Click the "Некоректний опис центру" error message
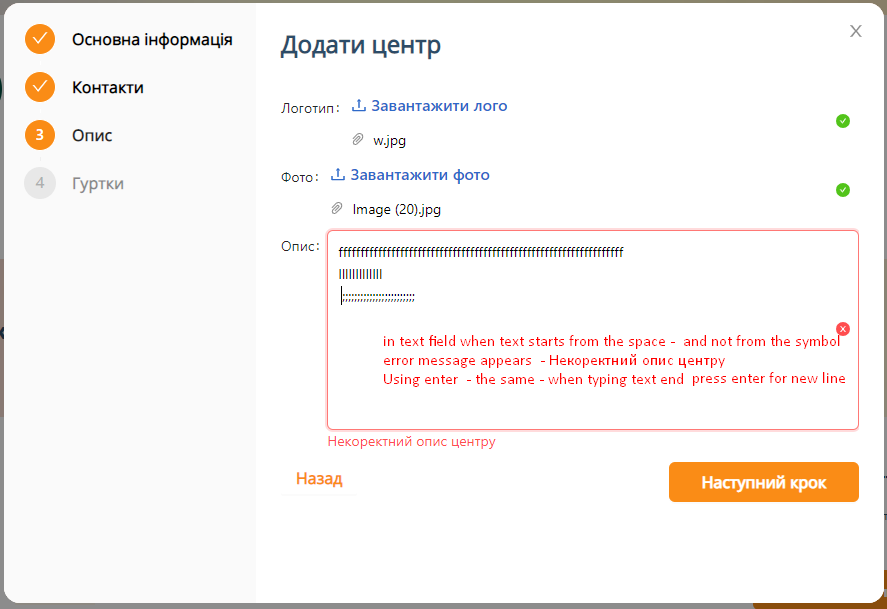This screenshot has width=887, height=609. pyautogui.click(x=410, y=441)
